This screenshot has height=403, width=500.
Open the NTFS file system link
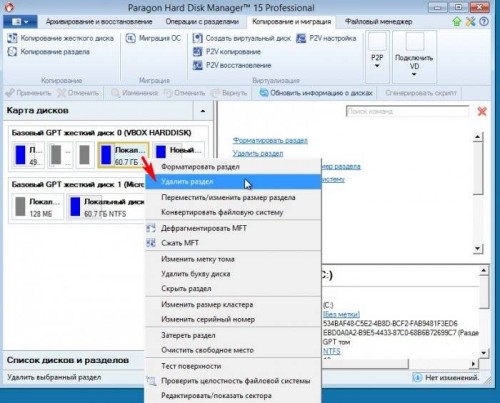point(332,351)
